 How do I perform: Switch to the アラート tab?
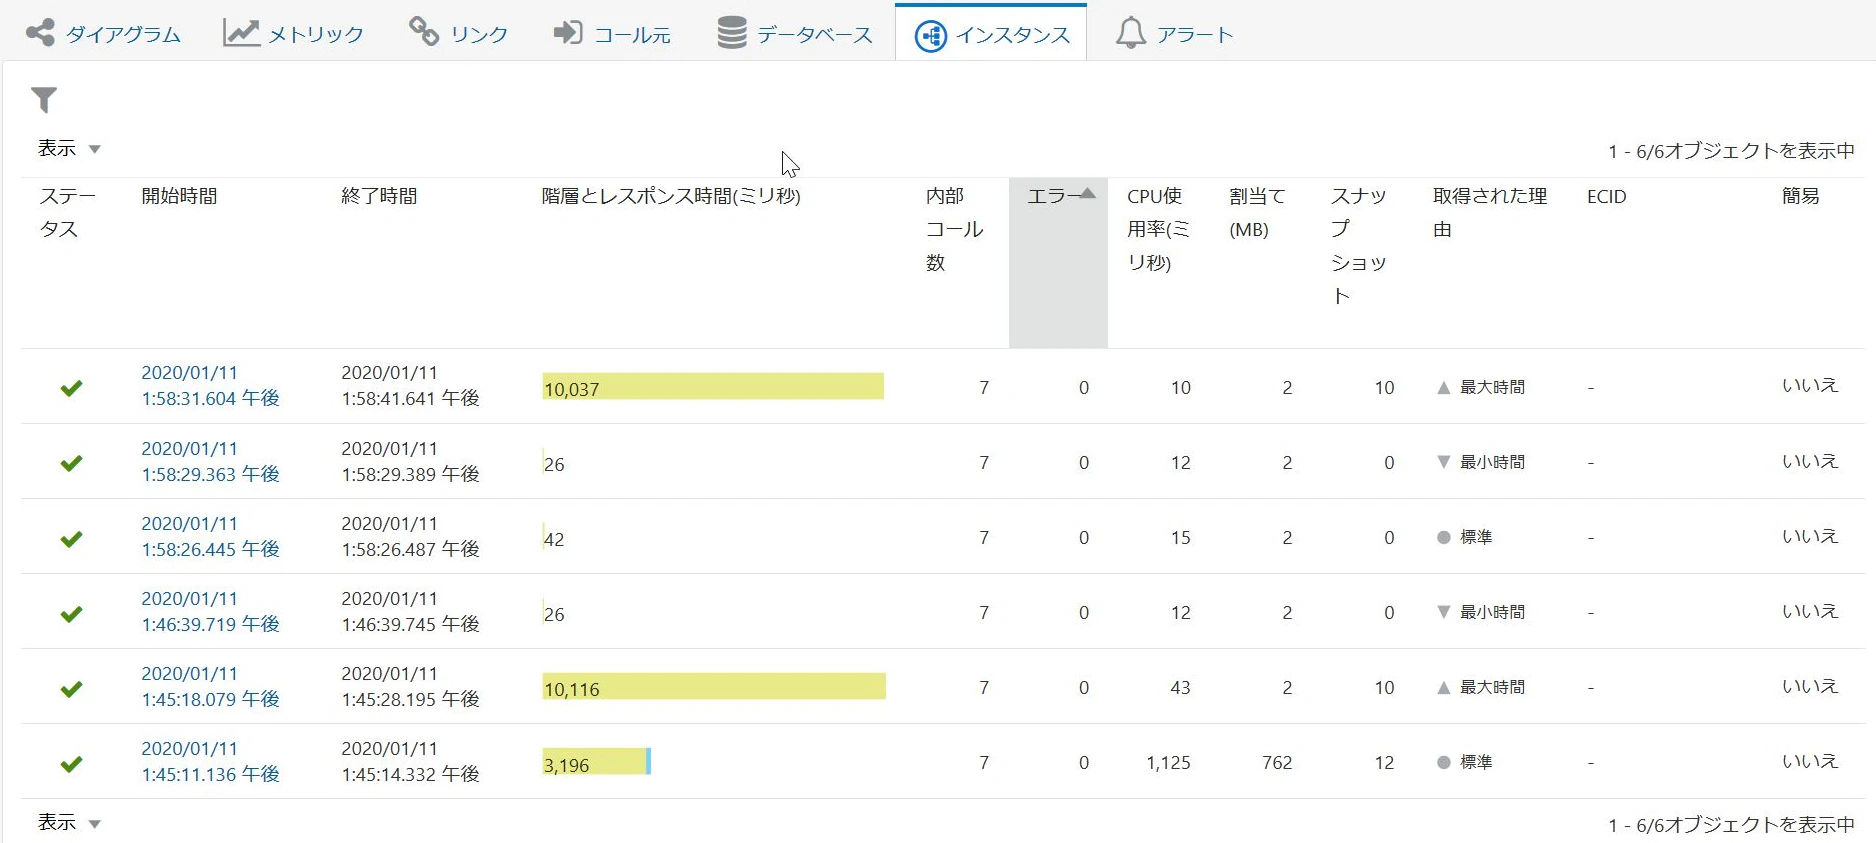pos(1175,34)
